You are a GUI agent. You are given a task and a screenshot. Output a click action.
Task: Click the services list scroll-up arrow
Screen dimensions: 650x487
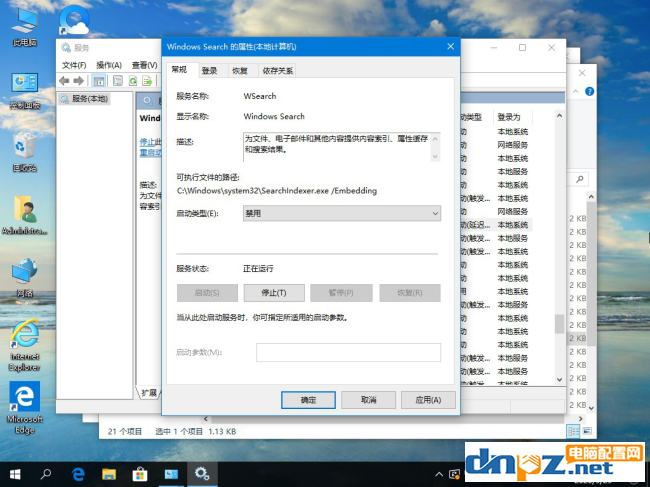559,116
